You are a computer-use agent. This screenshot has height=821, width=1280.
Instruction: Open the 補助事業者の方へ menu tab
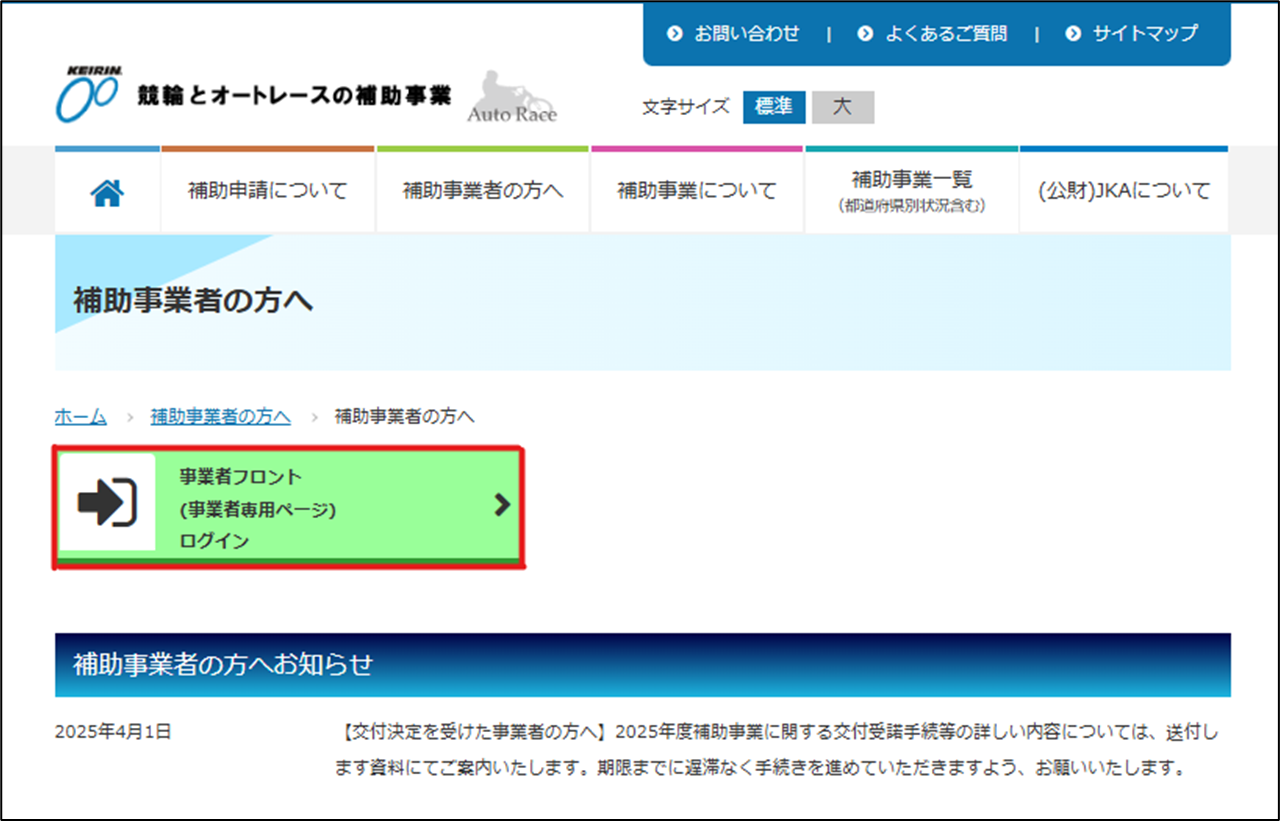[x=483, y=190]
